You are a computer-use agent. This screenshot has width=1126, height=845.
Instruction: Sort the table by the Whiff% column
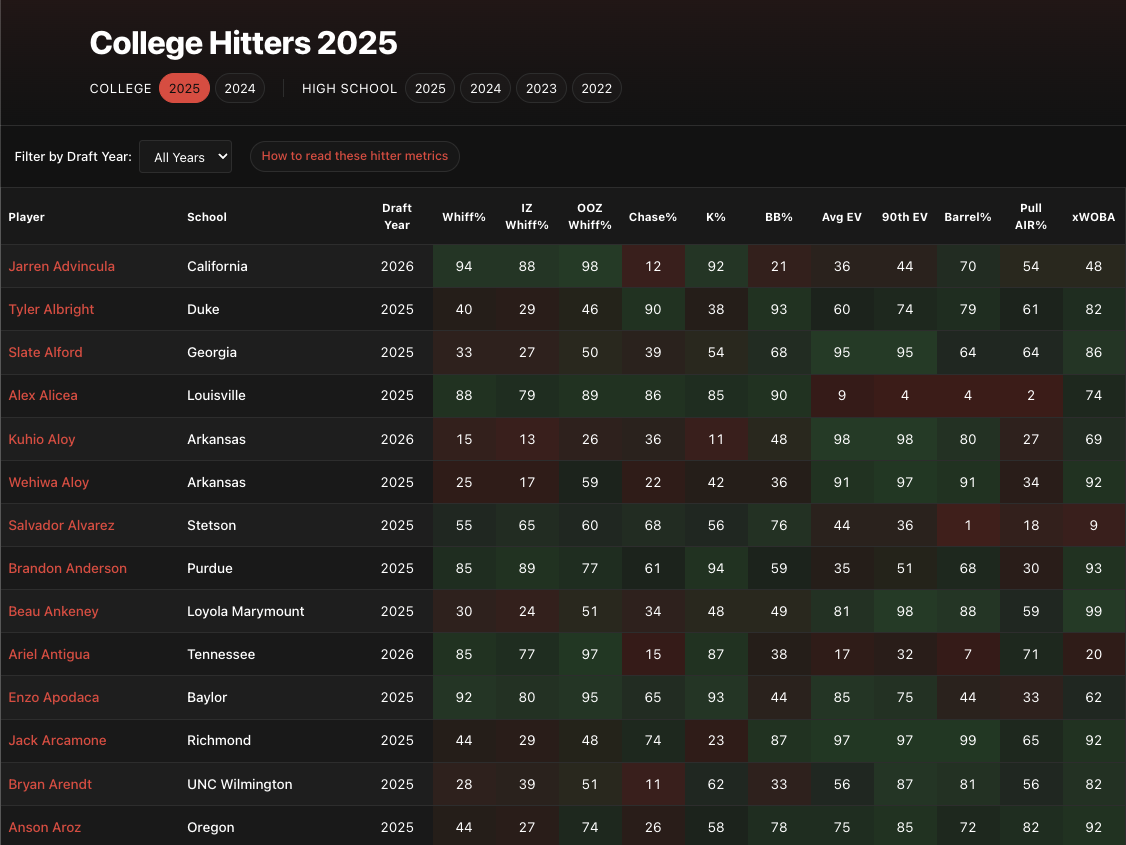tap(464, 216)
